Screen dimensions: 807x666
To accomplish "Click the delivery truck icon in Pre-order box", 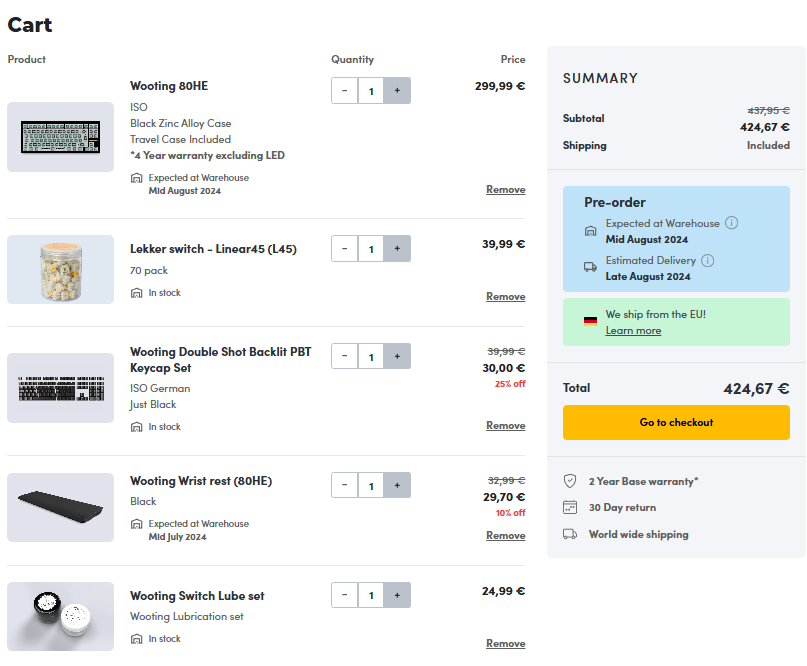I will (590, 267).
